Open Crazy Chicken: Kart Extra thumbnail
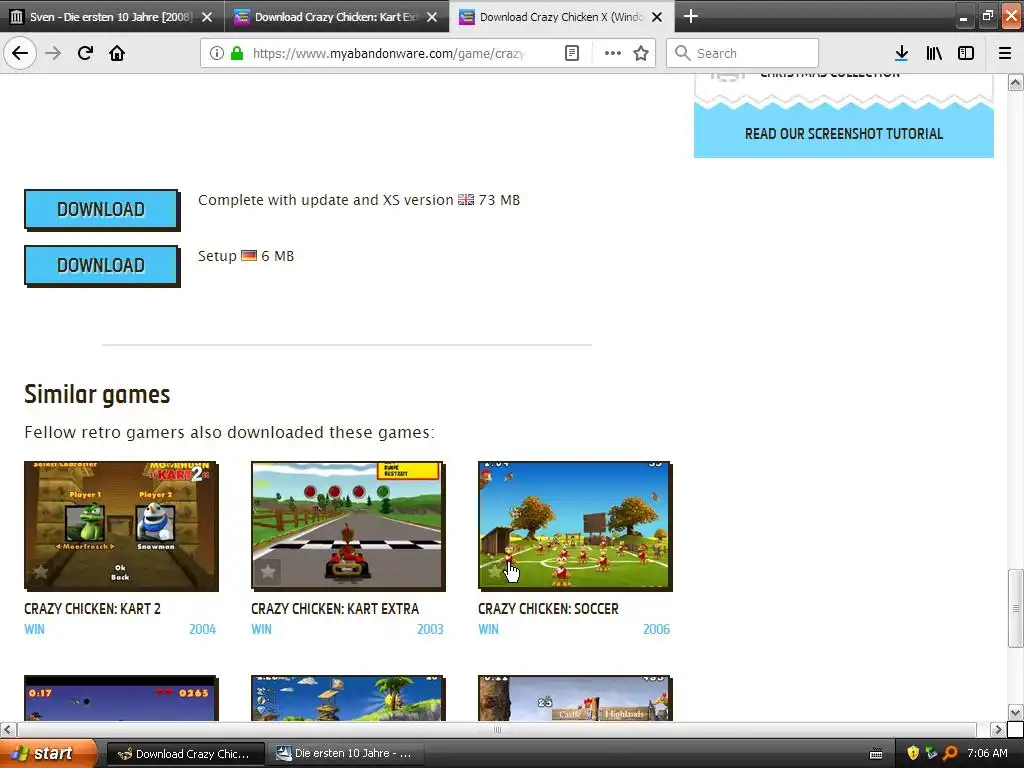 tap(348, 526)
